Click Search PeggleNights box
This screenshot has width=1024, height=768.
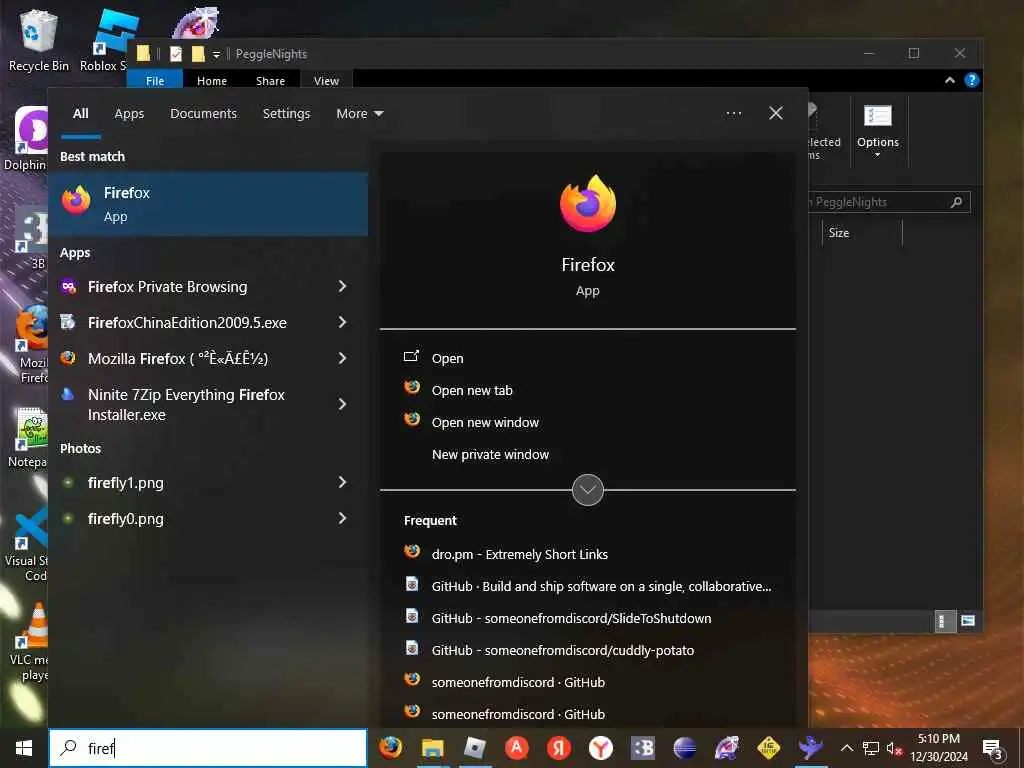(888, 202)
